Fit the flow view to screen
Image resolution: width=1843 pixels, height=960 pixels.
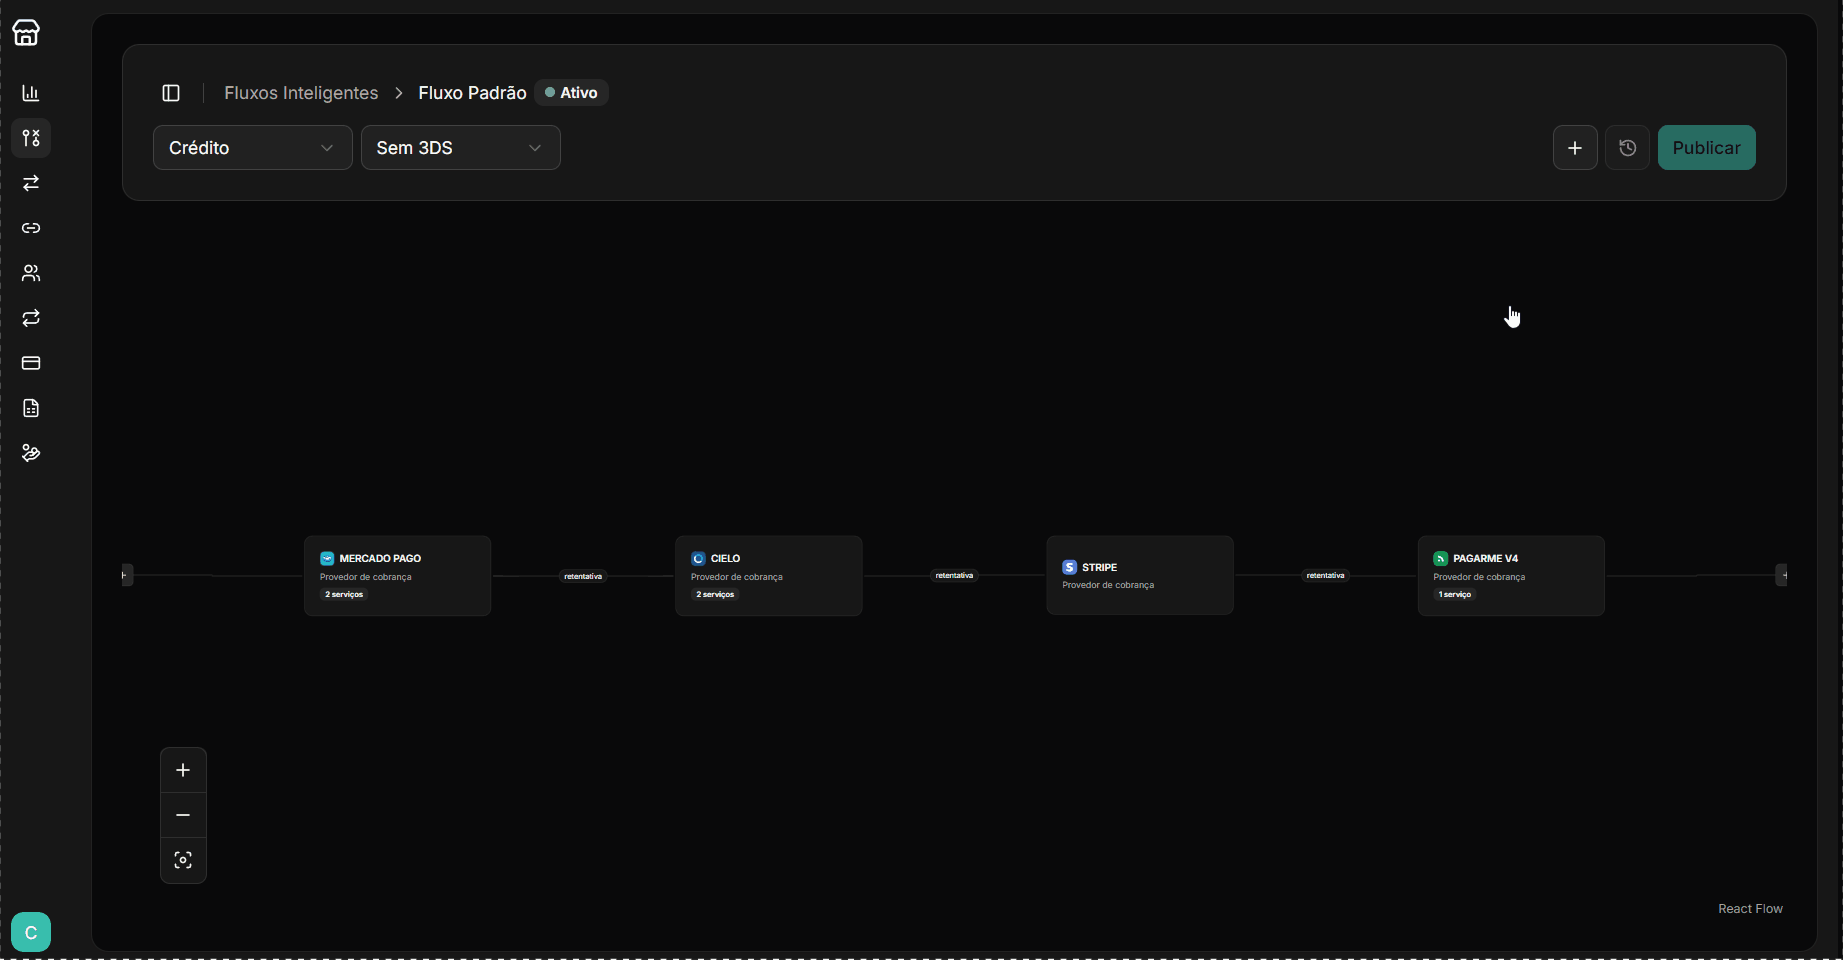tap(183, 860)
